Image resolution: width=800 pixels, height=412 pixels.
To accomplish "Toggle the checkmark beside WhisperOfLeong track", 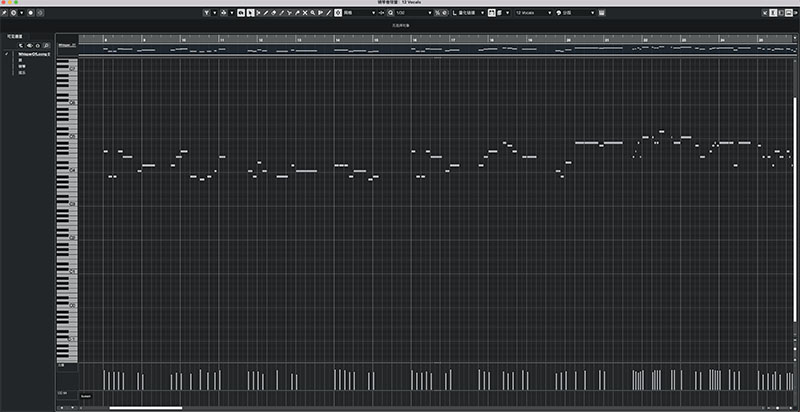I will [7, 54].
